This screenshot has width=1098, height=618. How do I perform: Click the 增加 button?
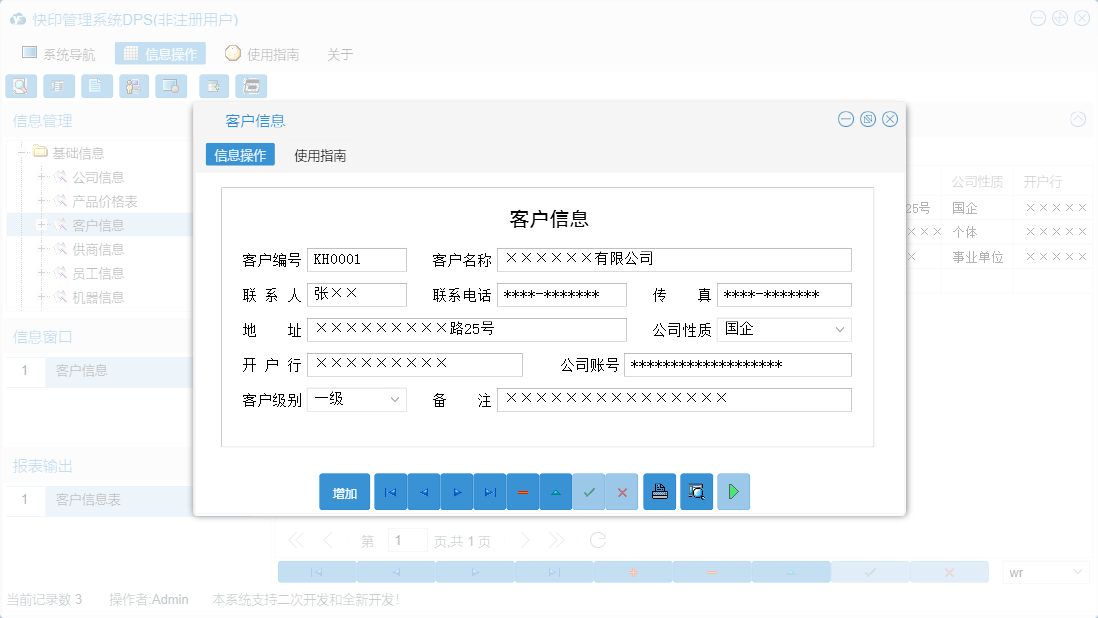[344, 491]
